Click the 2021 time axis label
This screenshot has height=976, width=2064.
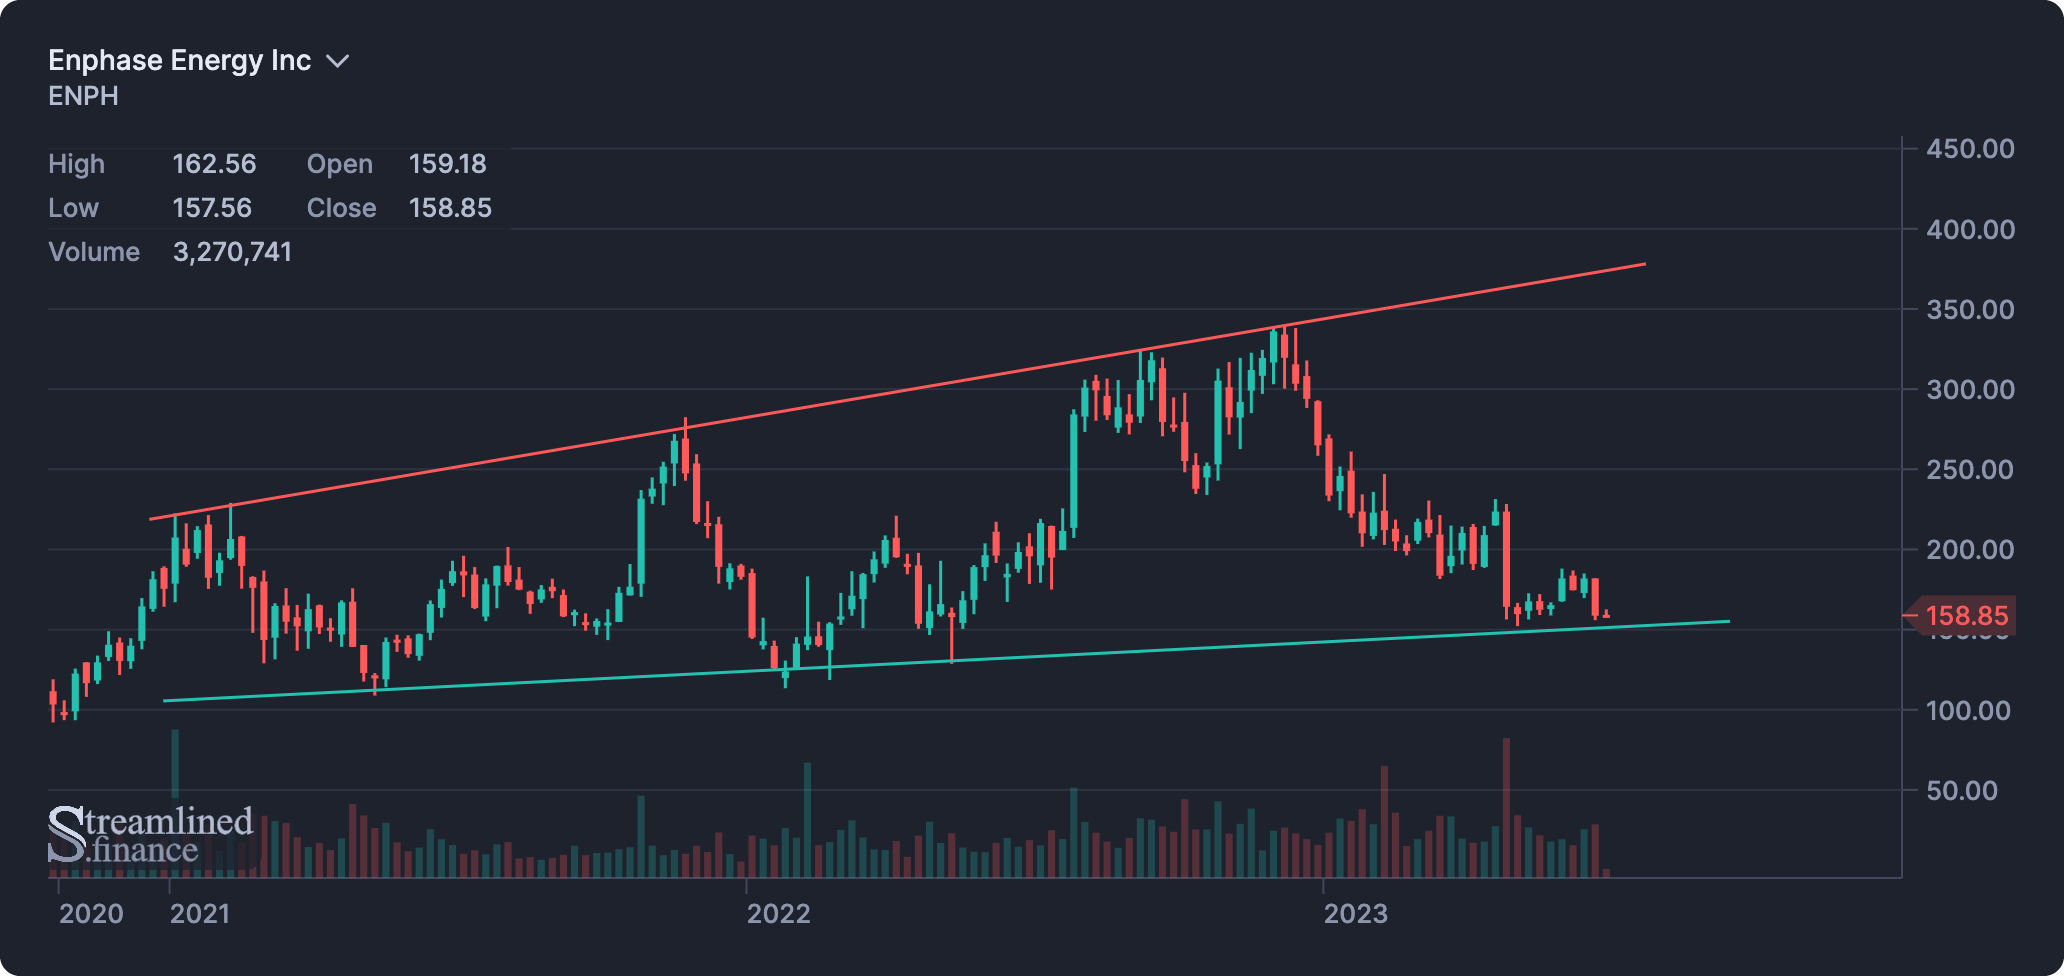(x=200, y=913)
